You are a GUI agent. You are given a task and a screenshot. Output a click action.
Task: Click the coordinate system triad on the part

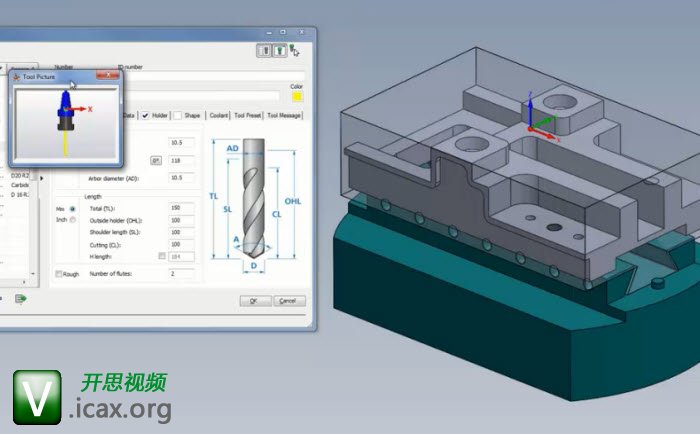tap(542, 118)
